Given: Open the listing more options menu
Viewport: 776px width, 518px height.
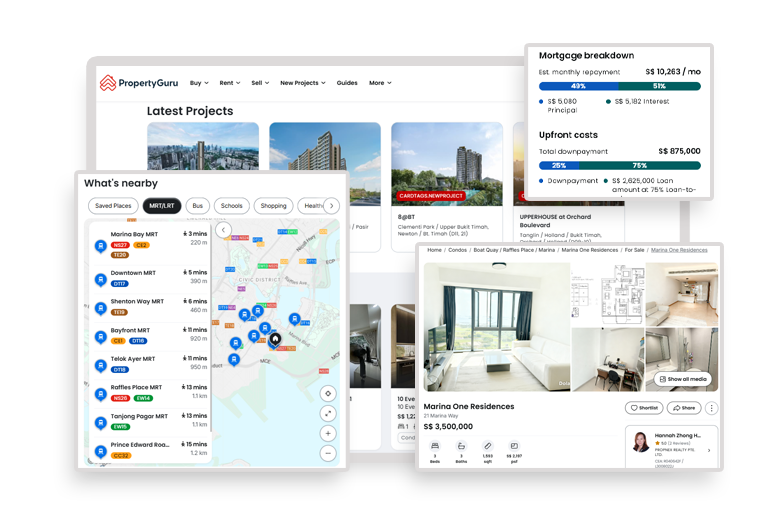Looking at the screenshot, I should click(711, 408).
